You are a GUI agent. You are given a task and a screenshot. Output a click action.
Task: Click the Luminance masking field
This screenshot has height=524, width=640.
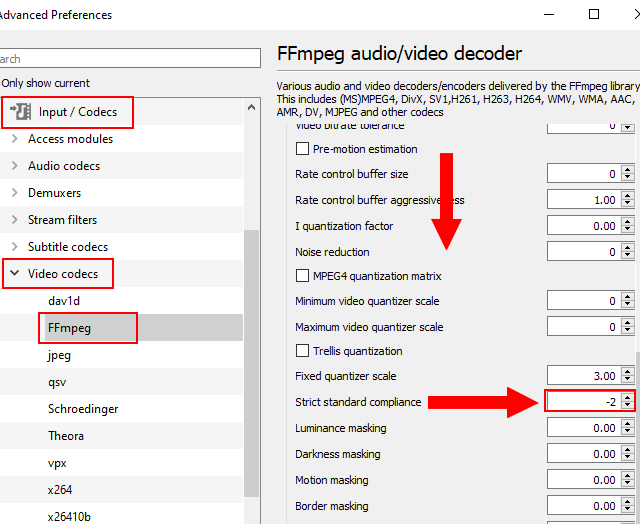point(584,428)
